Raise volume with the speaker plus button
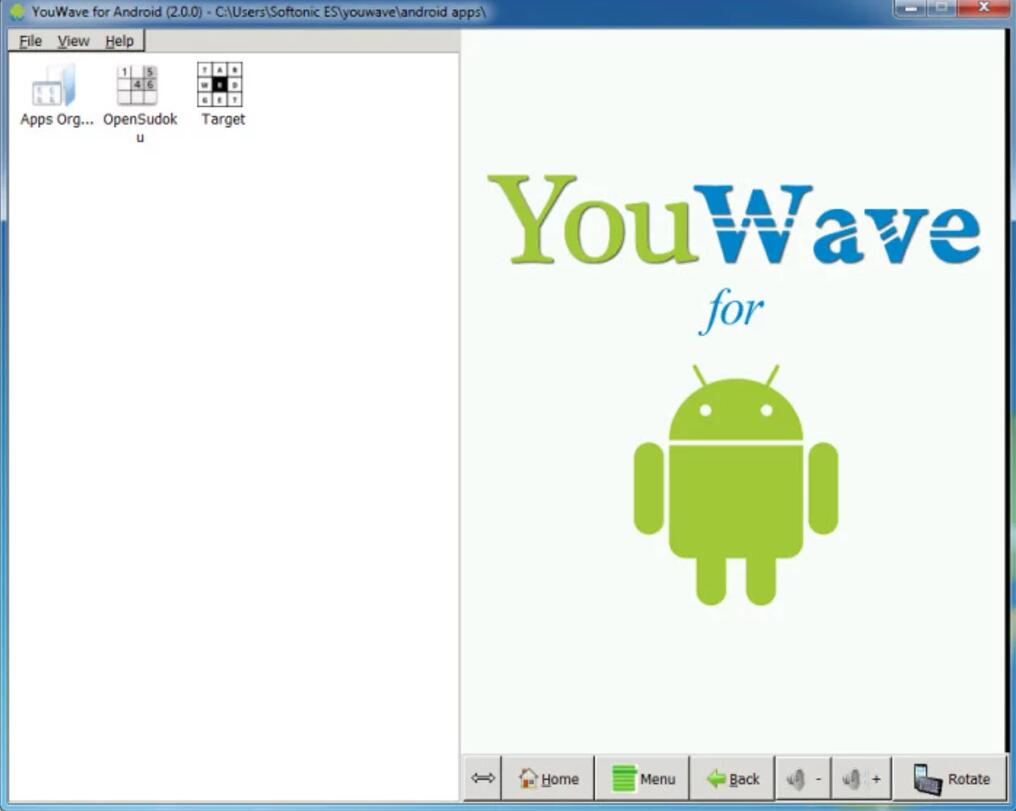Image resolution: width=1016 pixels, height=811 pixels. [862, 778]
